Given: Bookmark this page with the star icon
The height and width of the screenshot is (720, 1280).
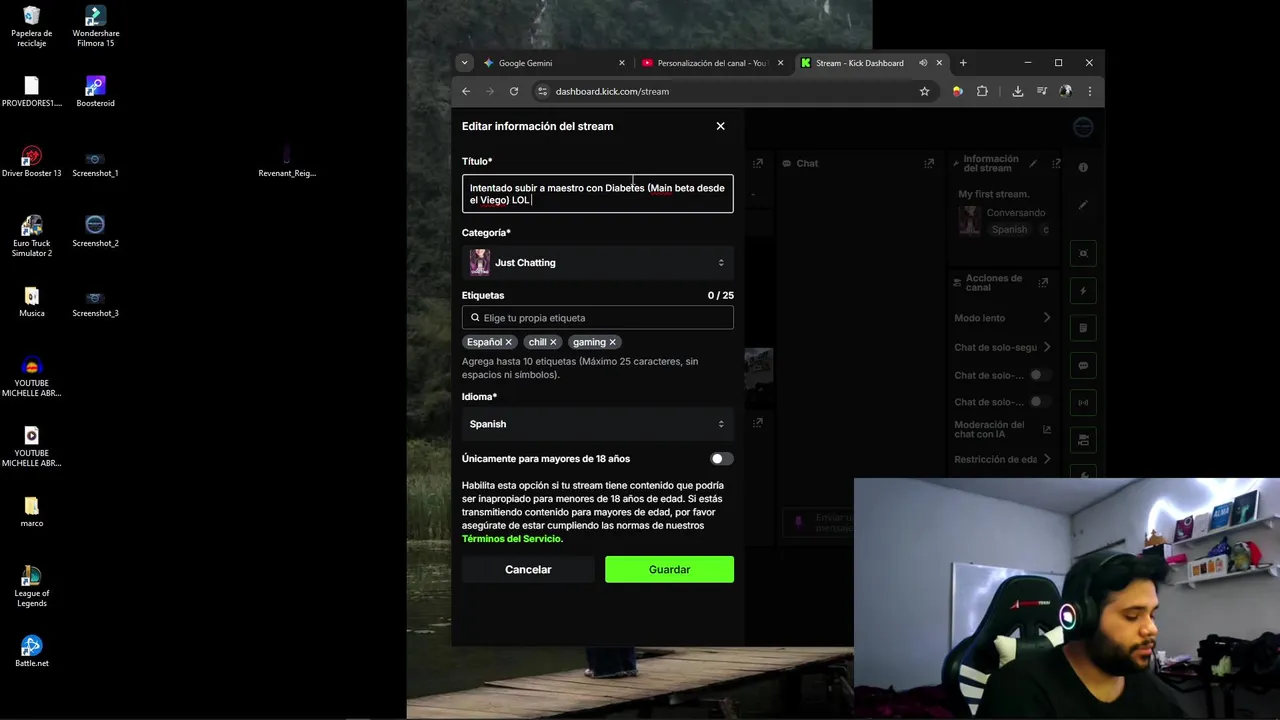Looking at the screenshot, I should click(924, 91).
